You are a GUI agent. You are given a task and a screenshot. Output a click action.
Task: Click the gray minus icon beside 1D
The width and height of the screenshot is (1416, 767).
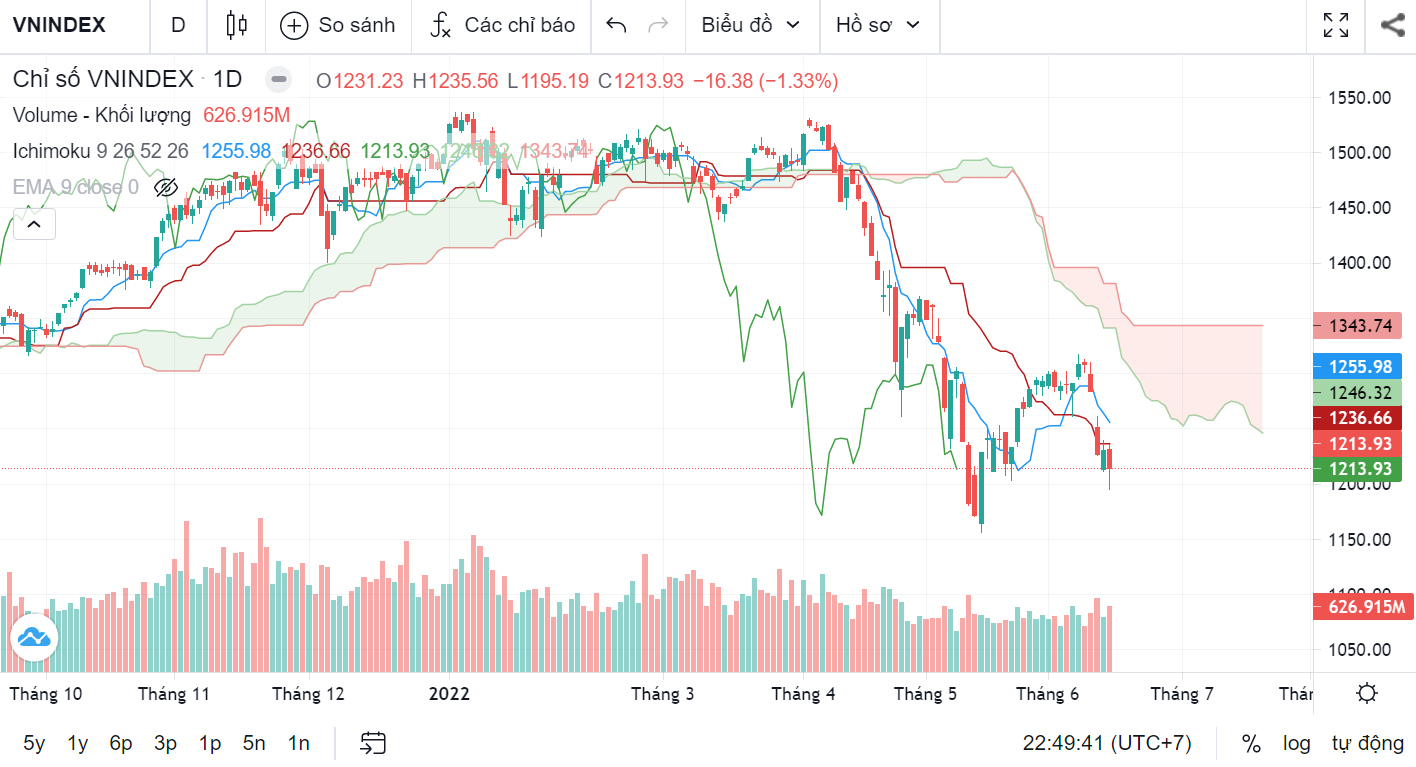279,80
